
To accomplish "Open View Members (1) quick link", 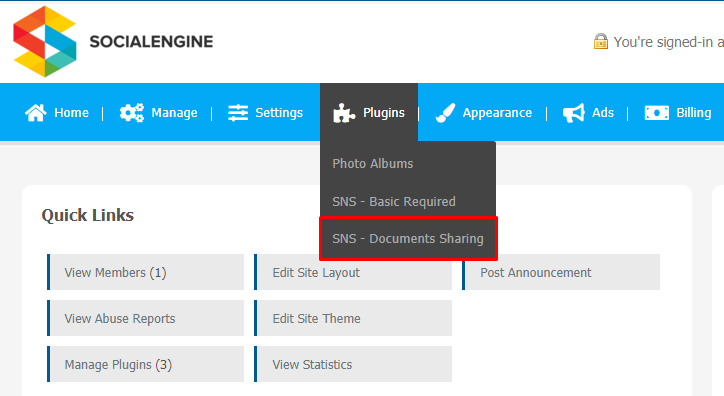I will [x=145, y=272].
